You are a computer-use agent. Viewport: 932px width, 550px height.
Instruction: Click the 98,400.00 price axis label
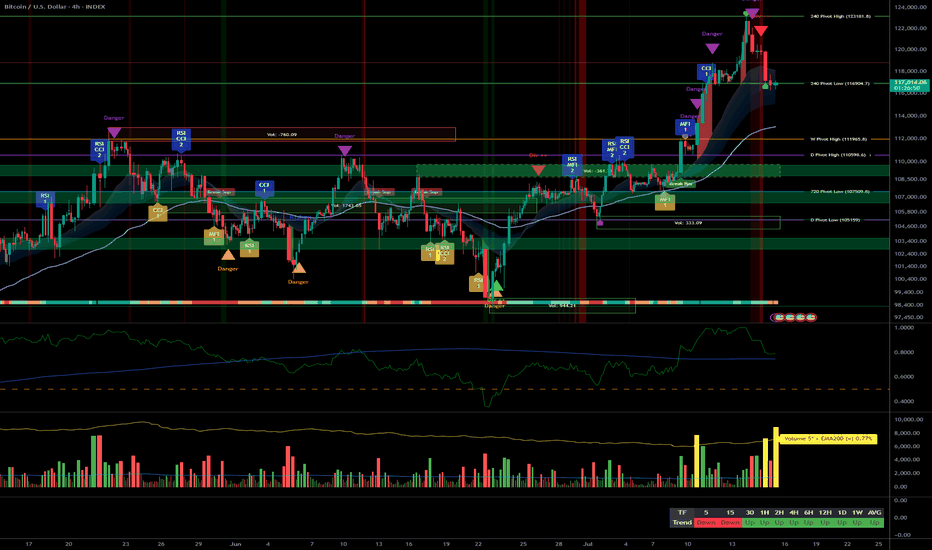910,305
